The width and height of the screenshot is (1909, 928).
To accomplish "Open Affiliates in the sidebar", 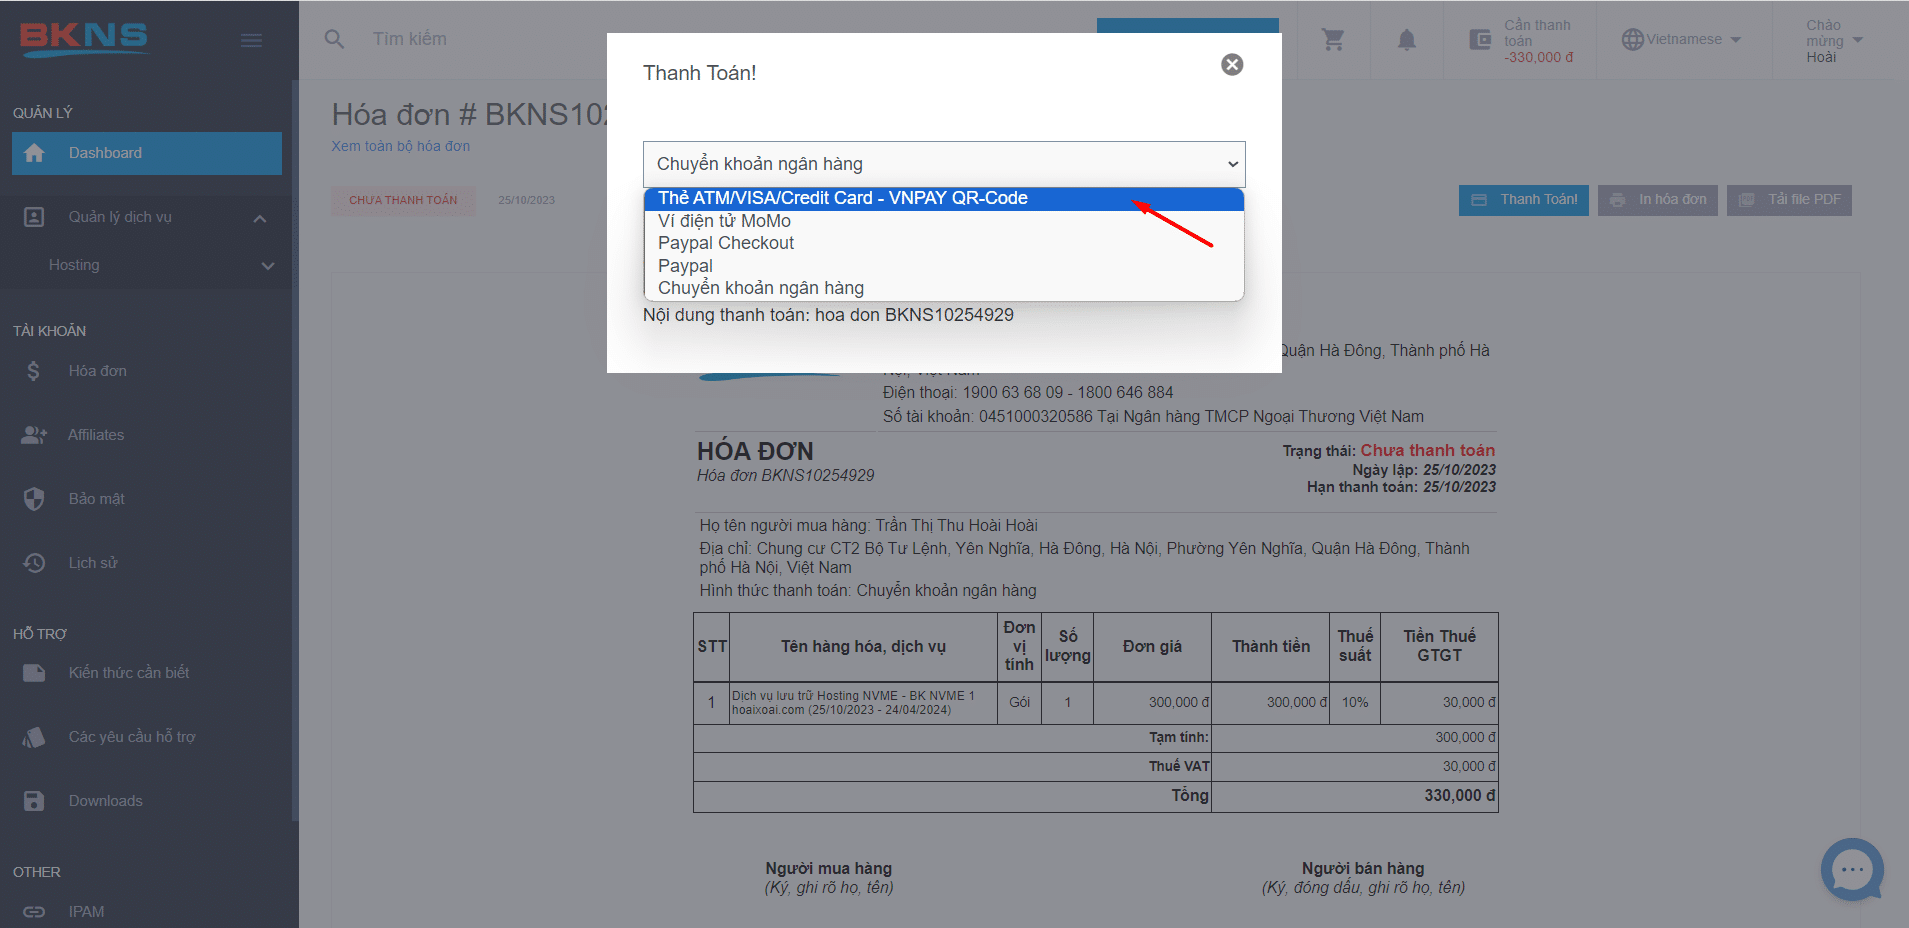I will (x=96, y=435).
